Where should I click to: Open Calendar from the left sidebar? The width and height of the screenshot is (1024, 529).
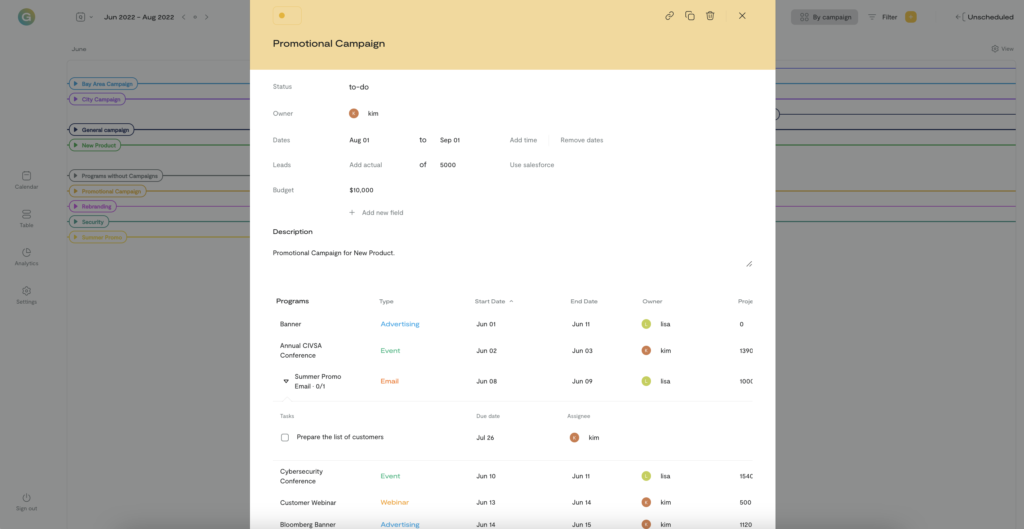tap(26, 180)
